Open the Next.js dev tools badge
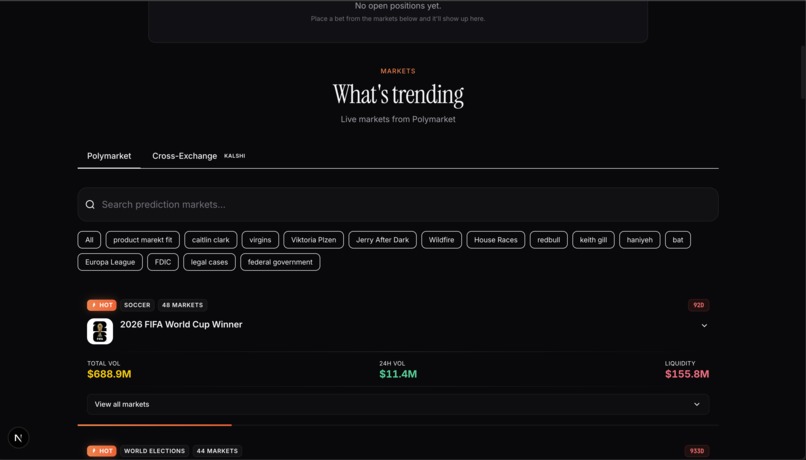Screen dimensions: 806x460 19,438
